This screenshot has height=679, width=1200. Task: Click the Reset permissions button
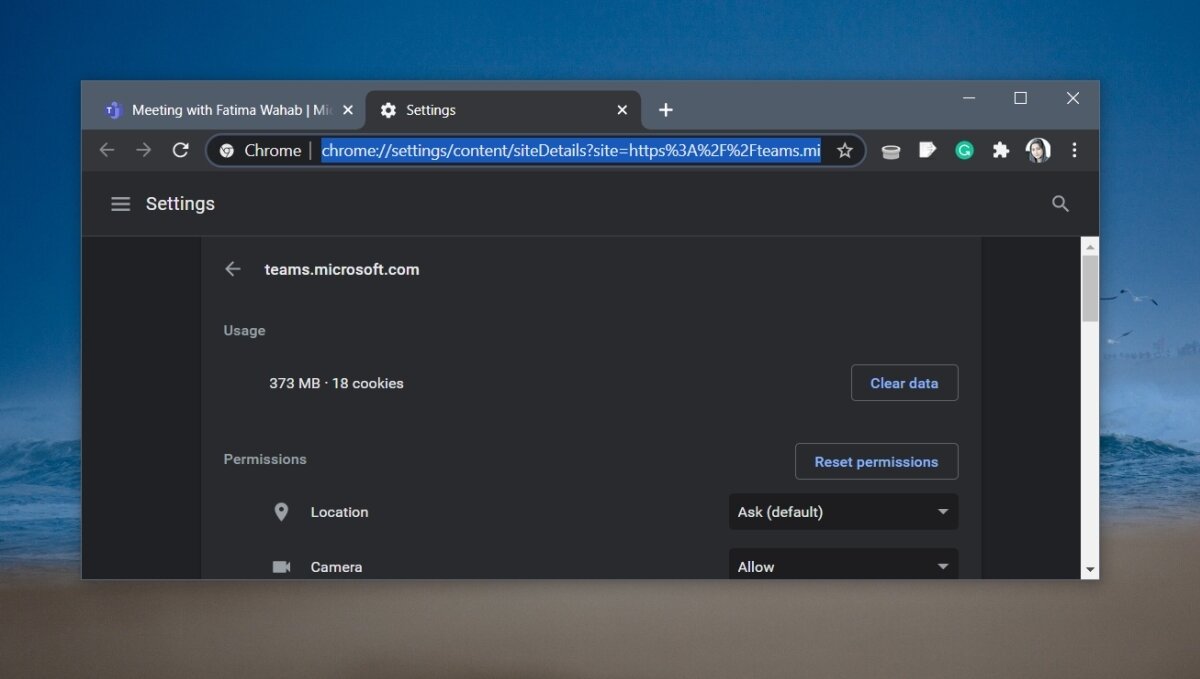(x=876, y=462)
